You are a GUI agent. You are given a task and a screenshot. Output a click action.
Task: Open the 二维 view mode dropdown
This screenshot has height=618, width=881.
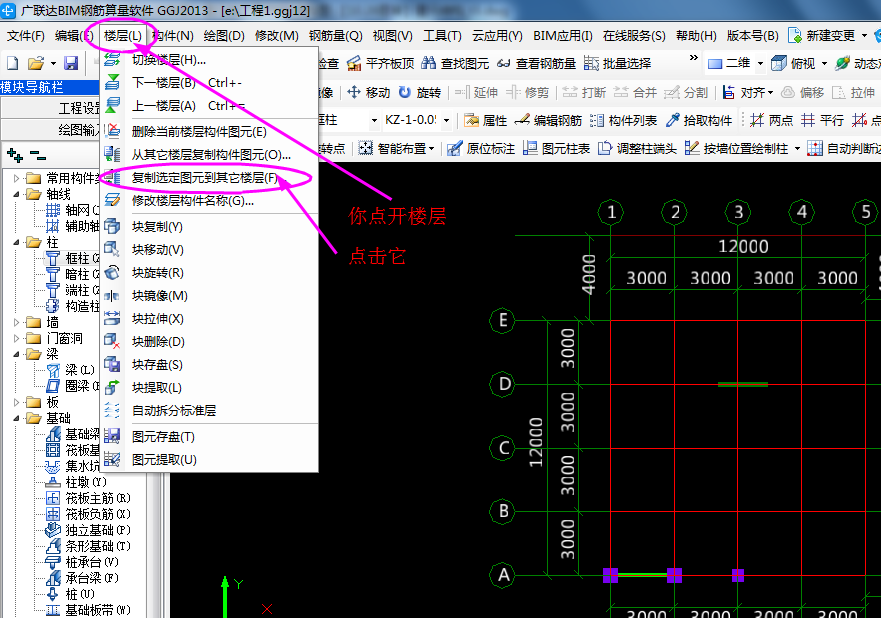tap(760, 63)
